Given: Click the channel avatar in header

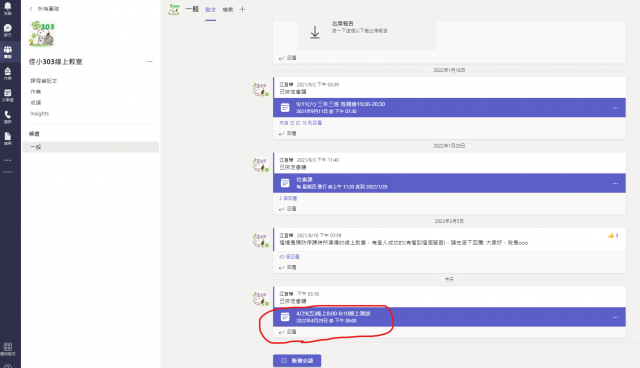Looking at the screenshot, I should tap(174, 9).
